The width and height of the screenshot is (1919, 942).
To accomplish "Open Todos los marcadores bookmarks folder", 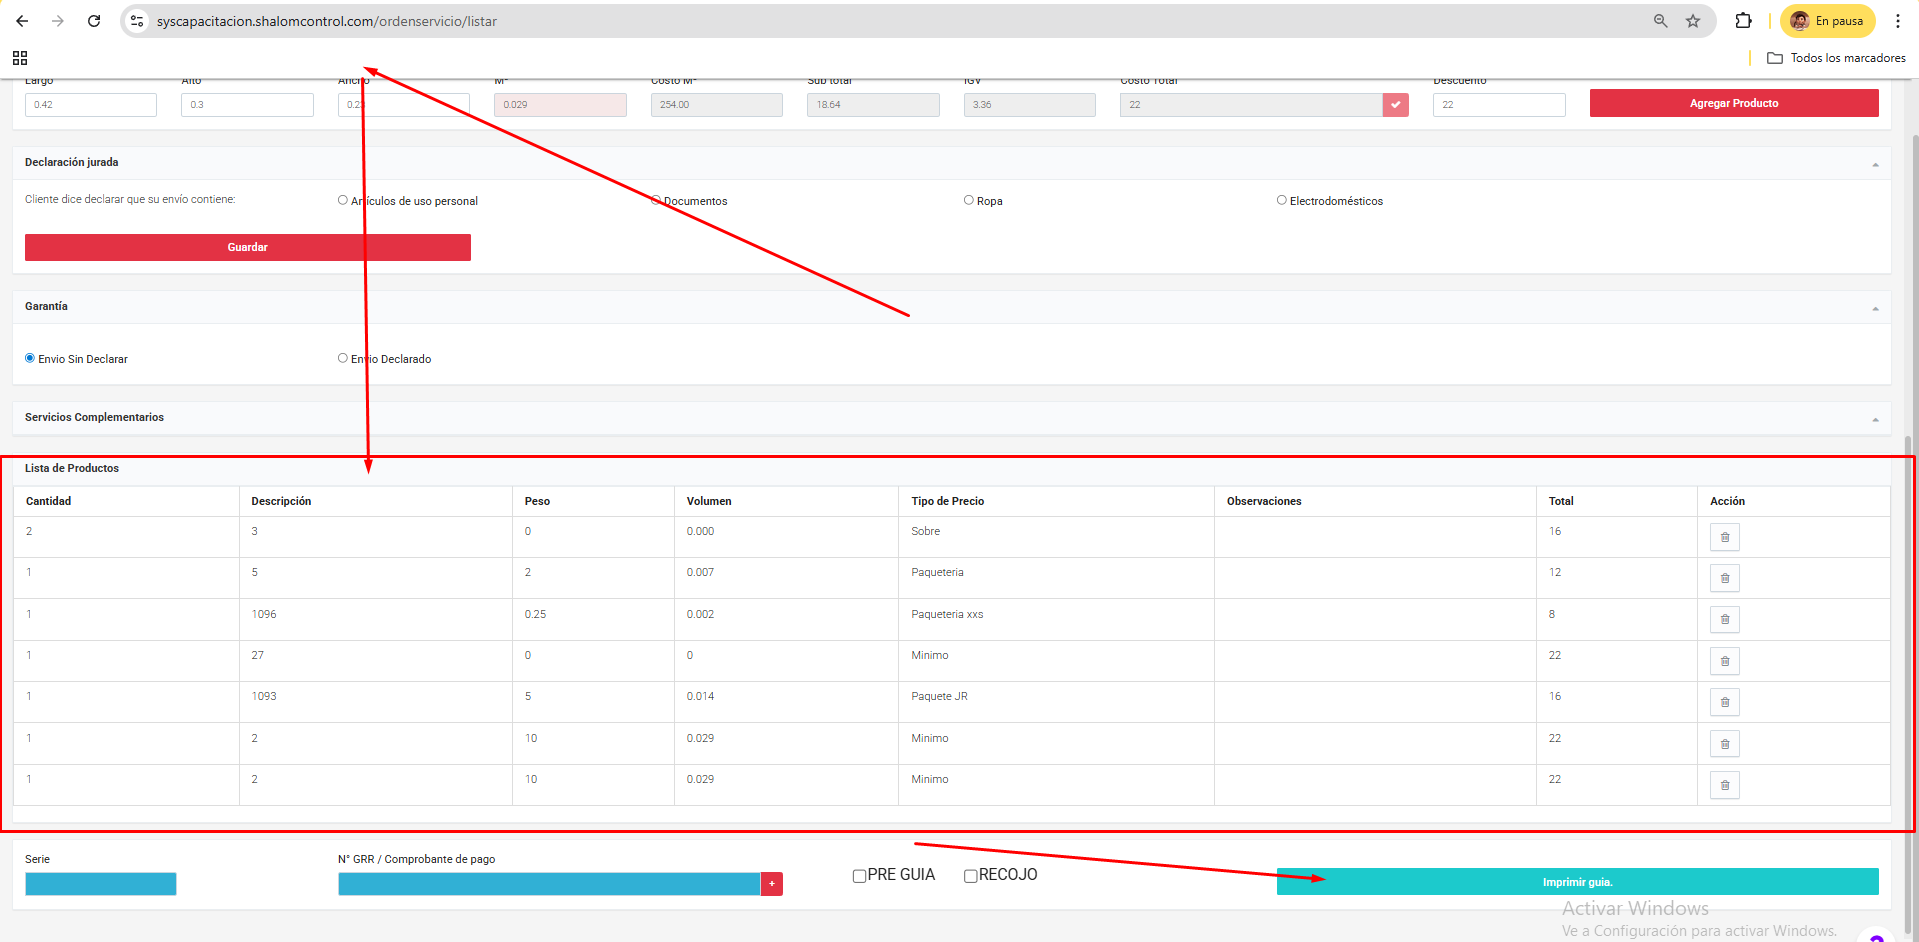I will tap(1836, 58).
